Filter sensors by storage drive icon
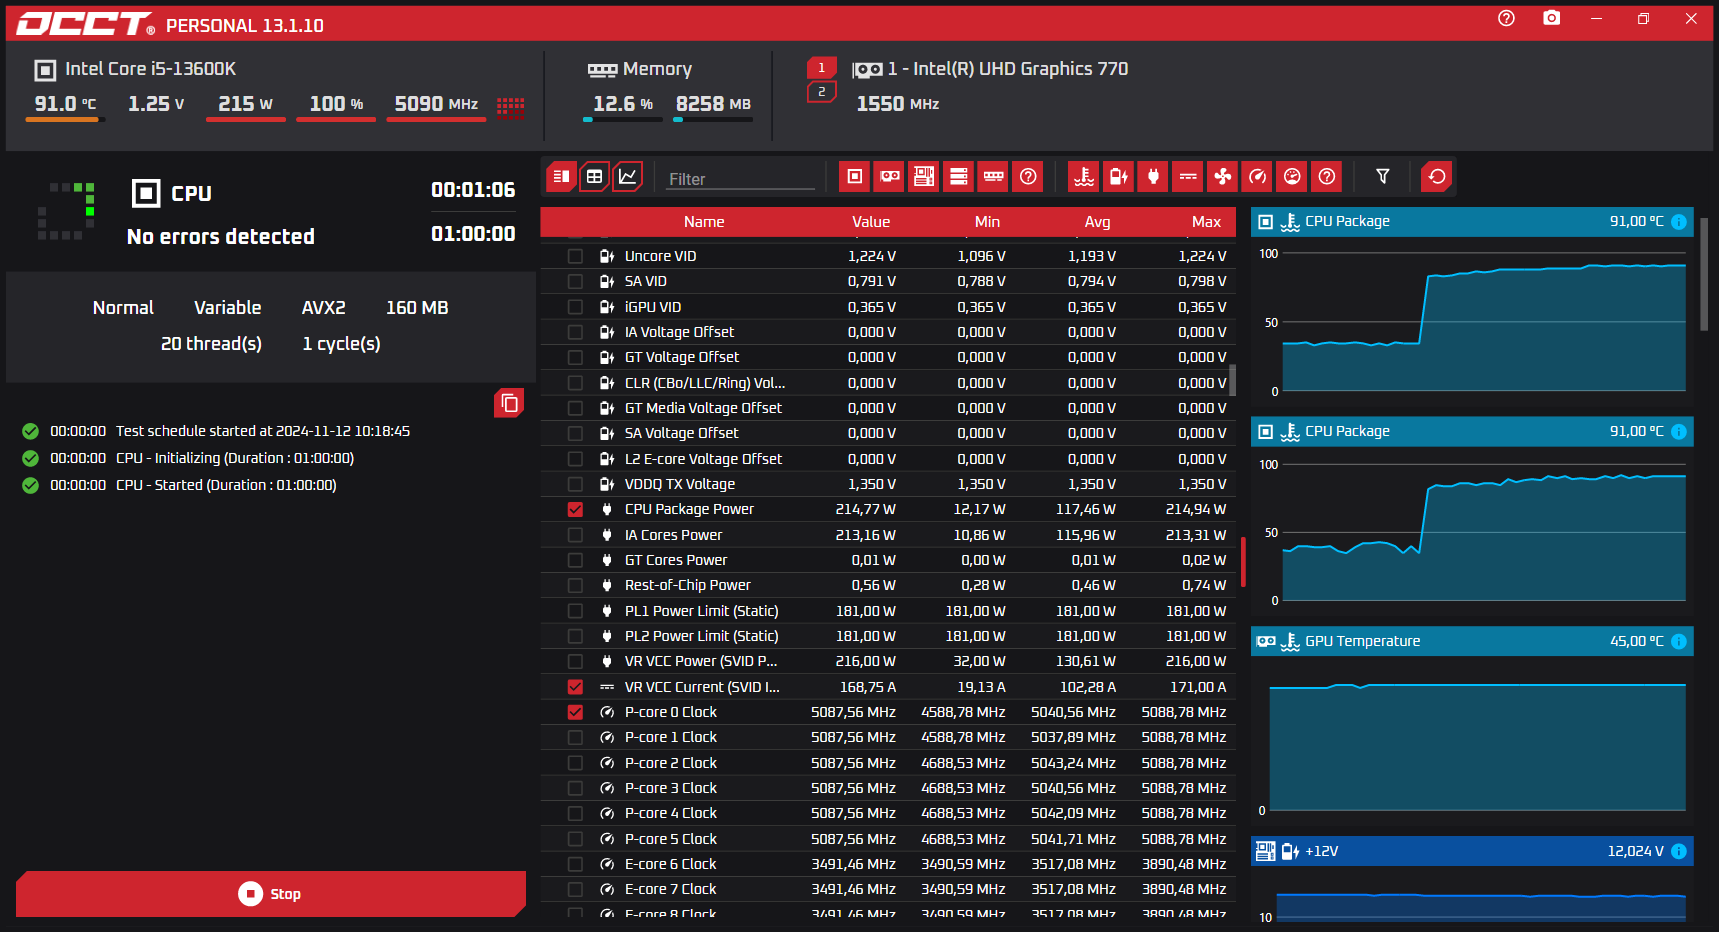The image size is (1719, 932). pyautogui.click(x=959, y=177)
